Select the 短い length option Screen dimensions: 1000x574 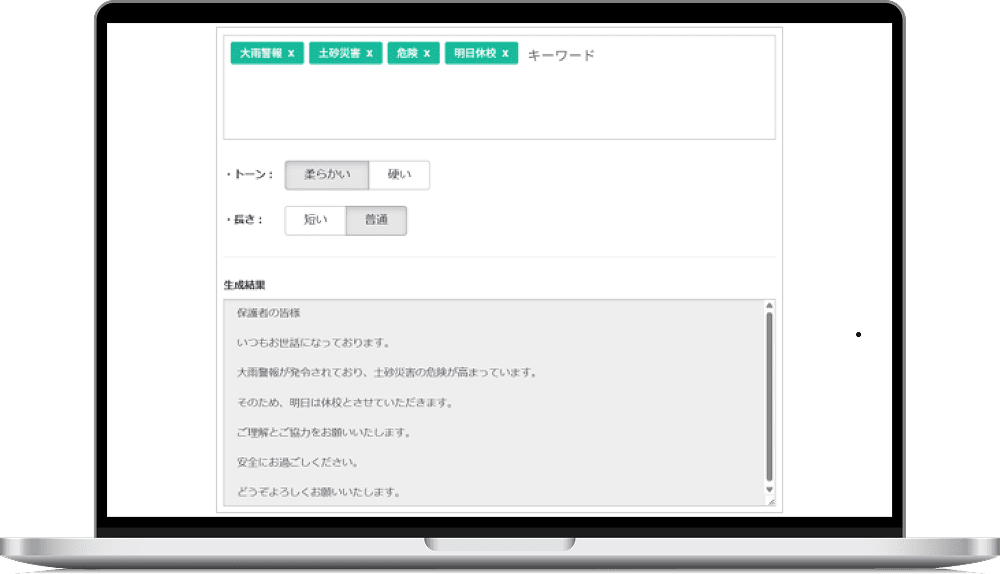pyautogui.click(x=315, y=220)
